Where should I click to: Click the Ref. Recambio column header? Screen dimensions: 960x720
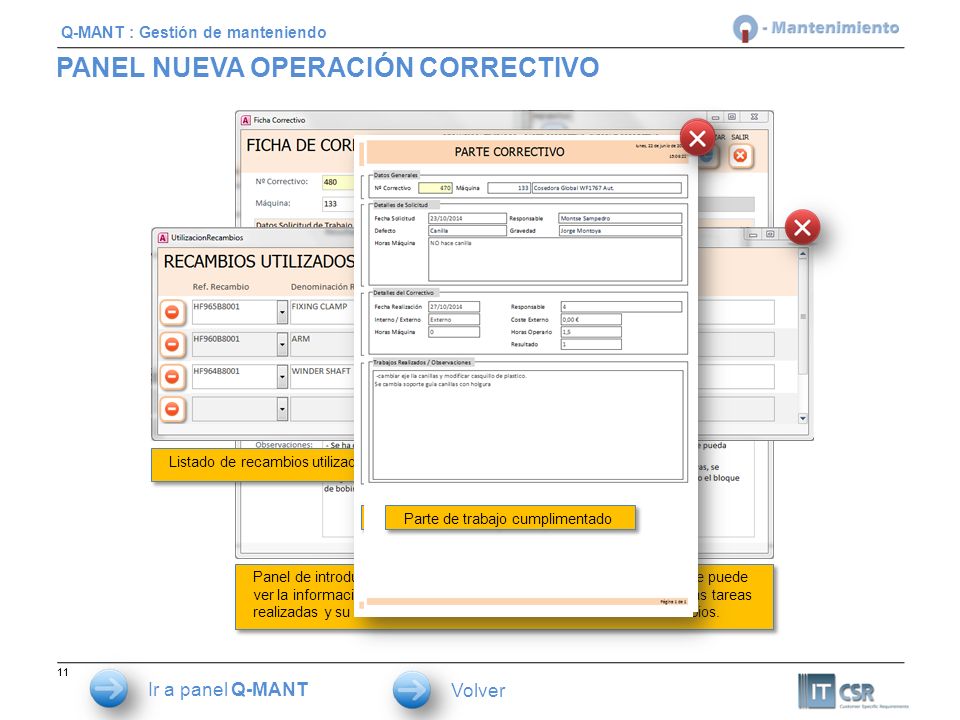(221, 287)
